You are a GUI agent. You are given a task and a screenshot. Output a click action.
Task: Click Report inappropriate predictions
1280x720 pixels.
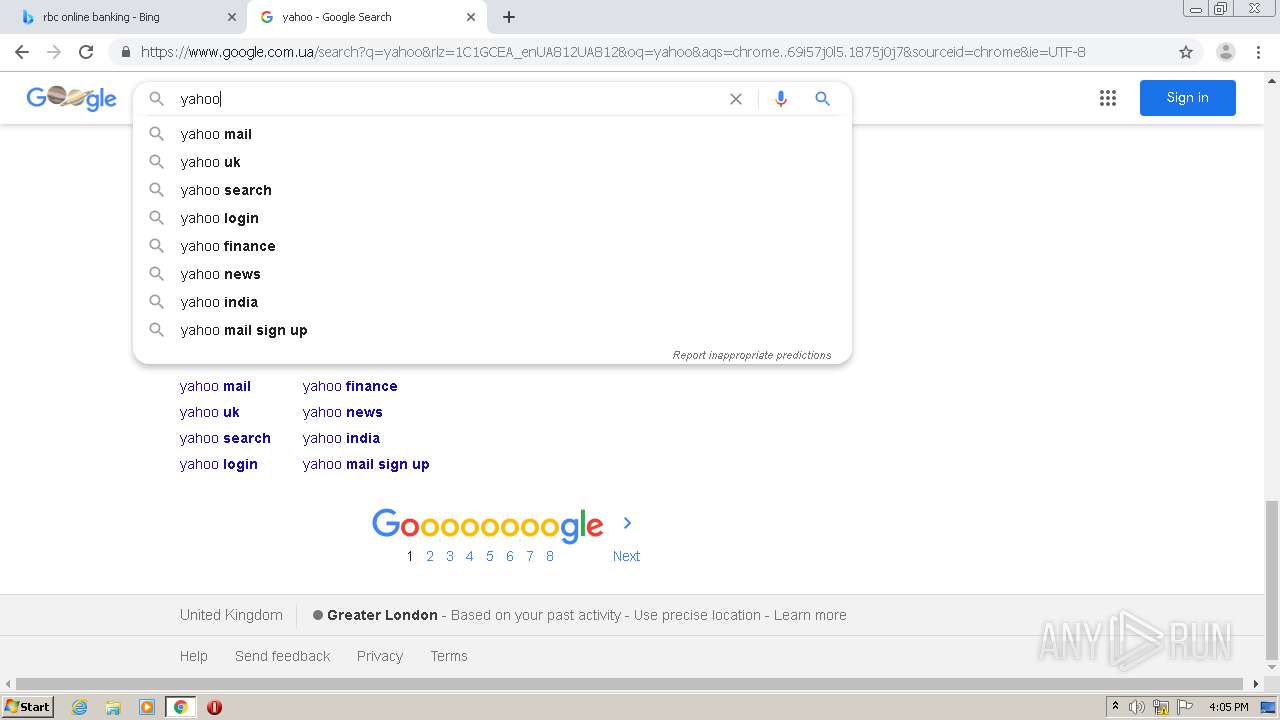(752, 355)
